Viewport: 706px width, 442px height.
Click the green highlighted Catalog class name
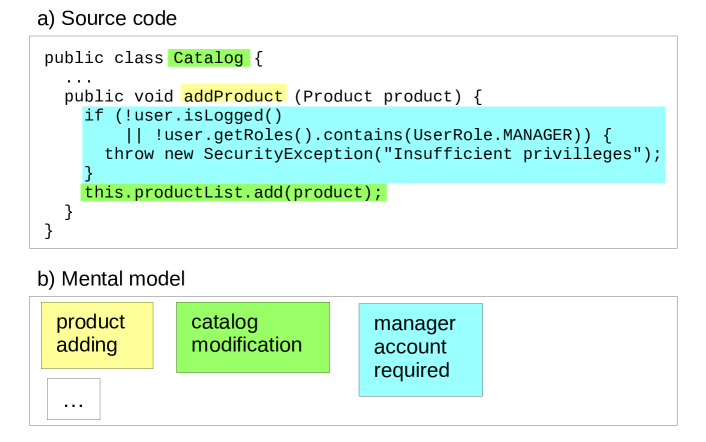click(208, 58)
